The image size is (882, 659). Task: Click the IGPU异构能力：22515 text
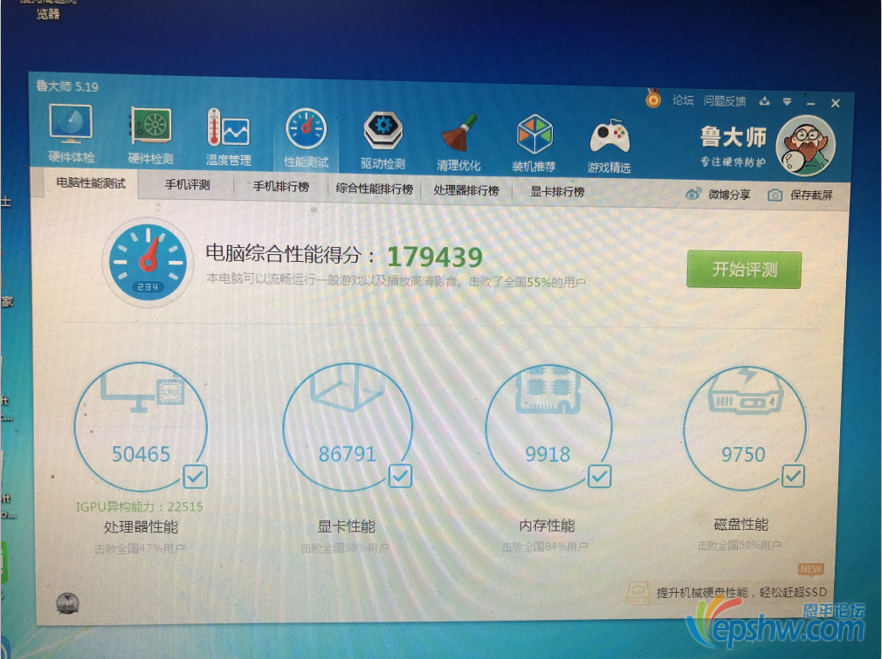click(x=140, y=507)
